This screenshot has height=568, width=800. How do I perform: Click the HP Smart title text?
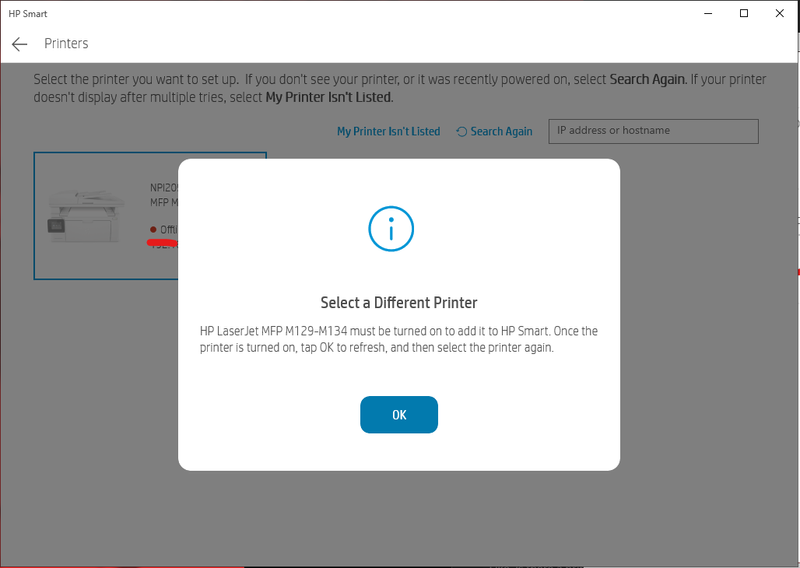pyautogui.click(x=28, y=14)
